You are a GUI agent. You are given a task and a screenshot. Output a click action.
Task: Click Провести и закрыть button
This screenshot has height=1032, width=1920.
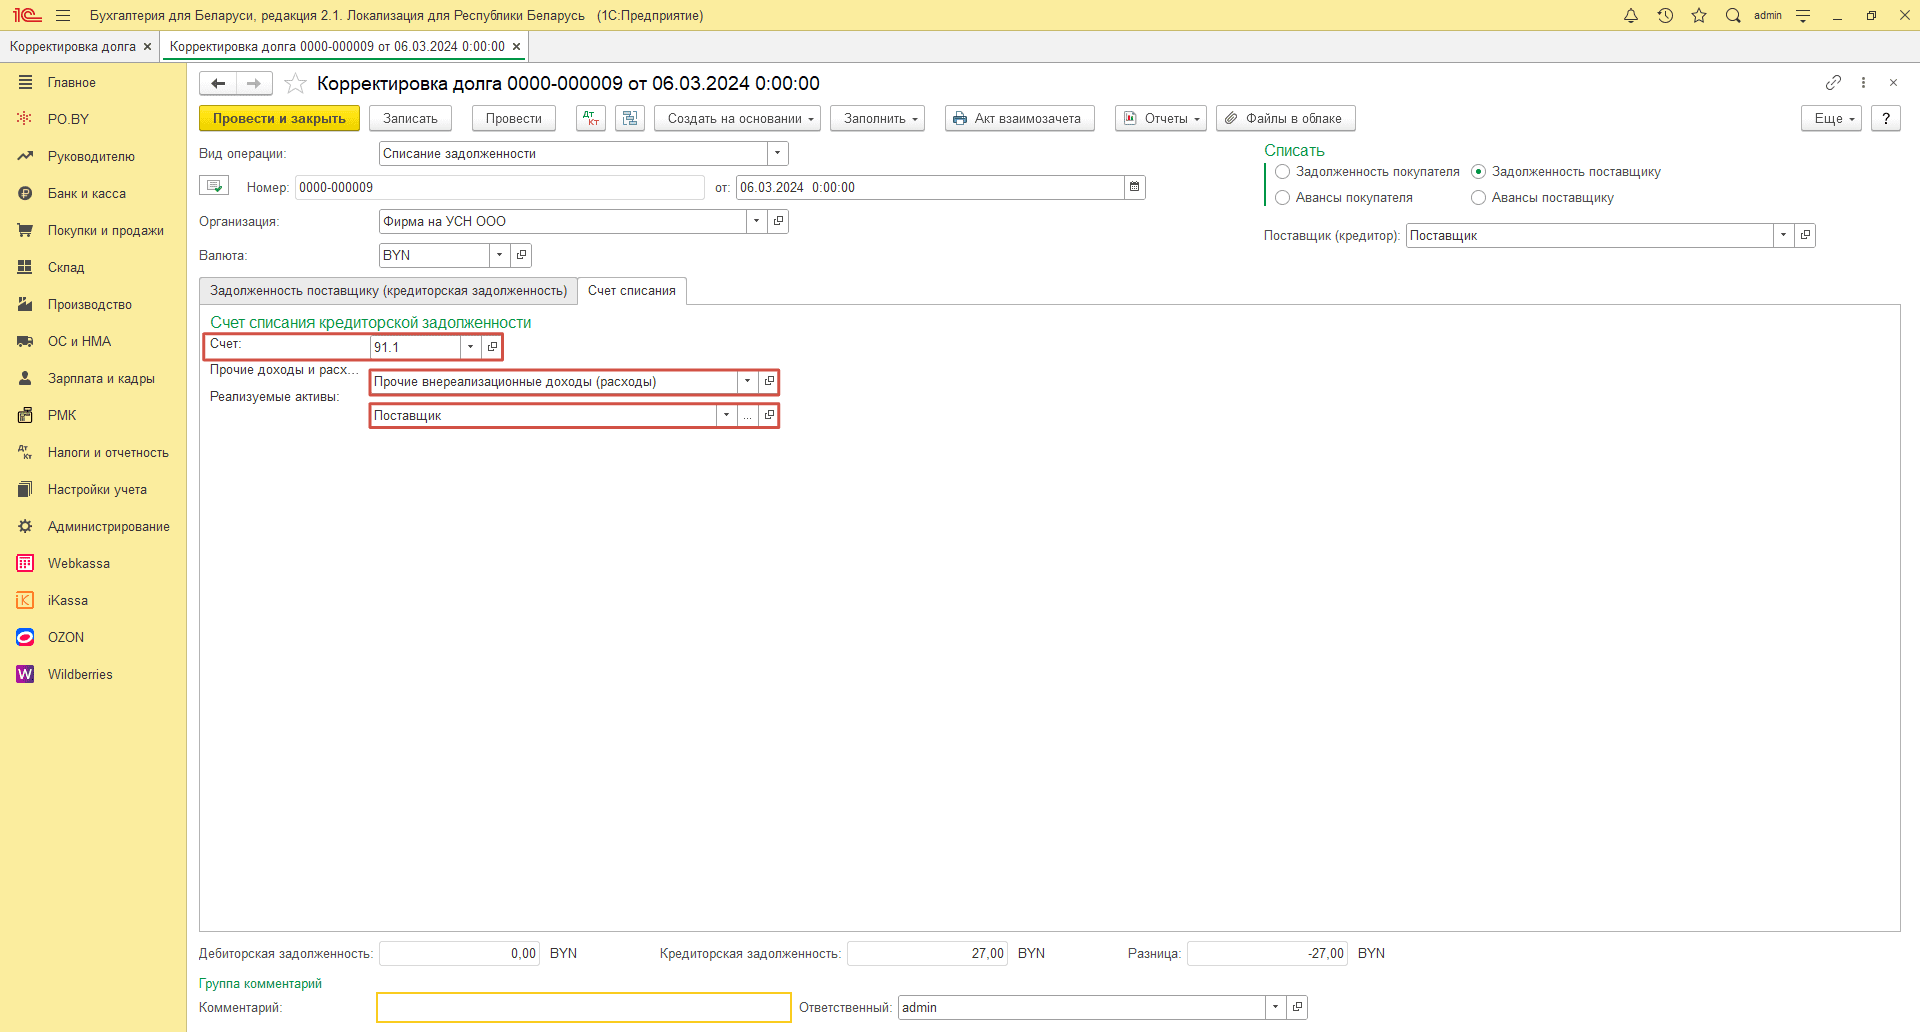pyautogui.click(x=279, y=118)
